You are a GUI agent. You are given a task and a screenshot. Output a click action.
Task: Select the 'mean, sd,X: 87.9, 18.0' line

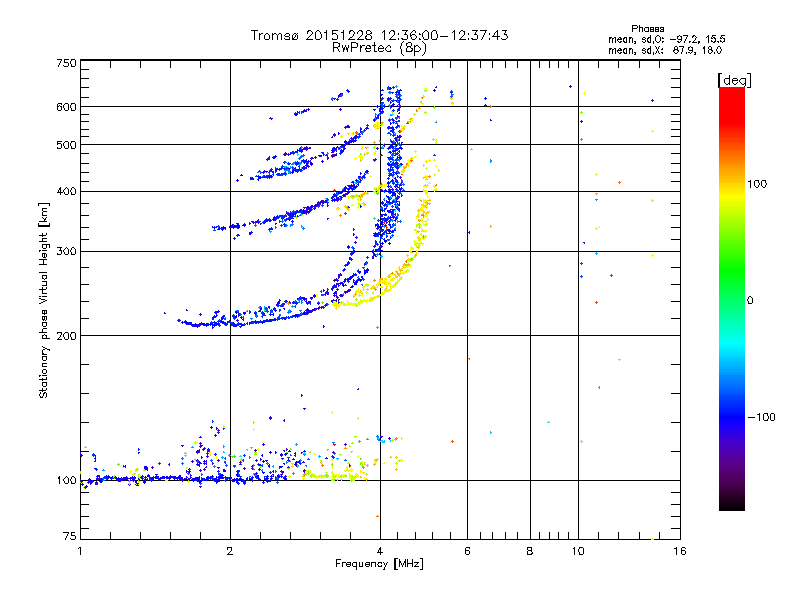[x=665, y=50]
